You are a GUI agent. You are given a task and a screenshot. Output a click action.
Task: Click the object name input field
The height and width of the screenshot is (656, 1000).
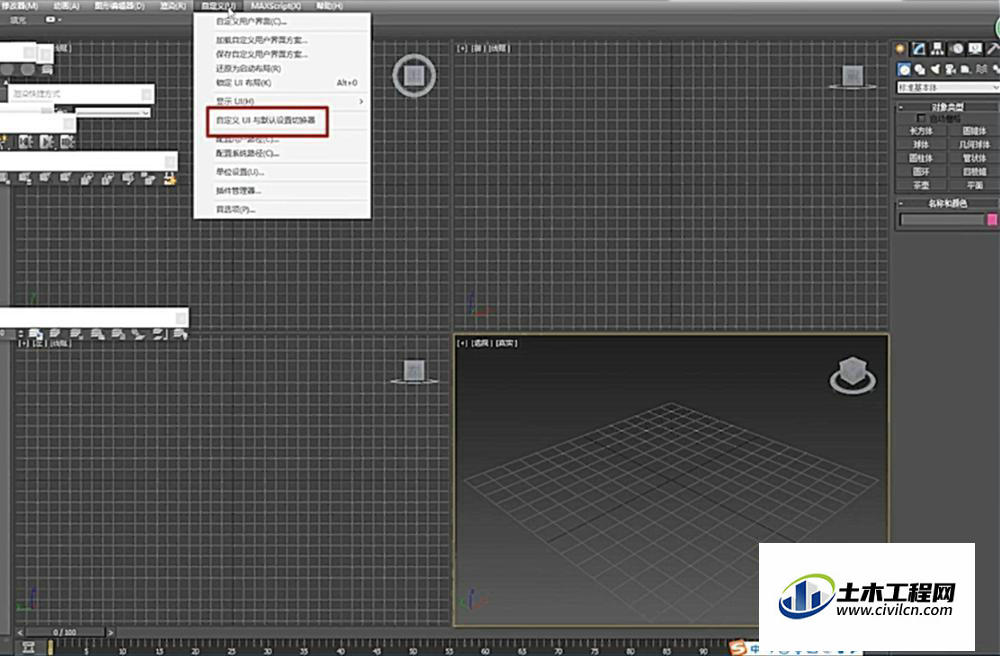pos(942,219)
